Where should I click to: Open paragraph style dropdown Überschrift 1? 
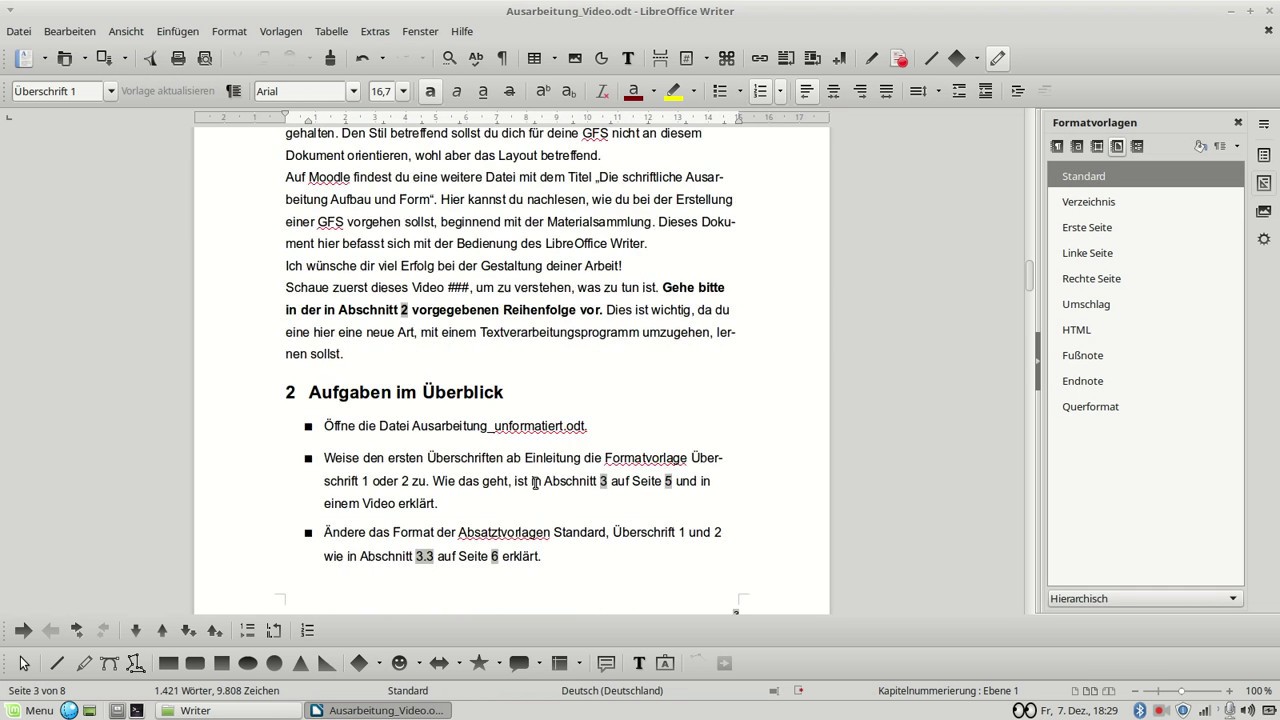pyautogui.click(x=111, y=91)
